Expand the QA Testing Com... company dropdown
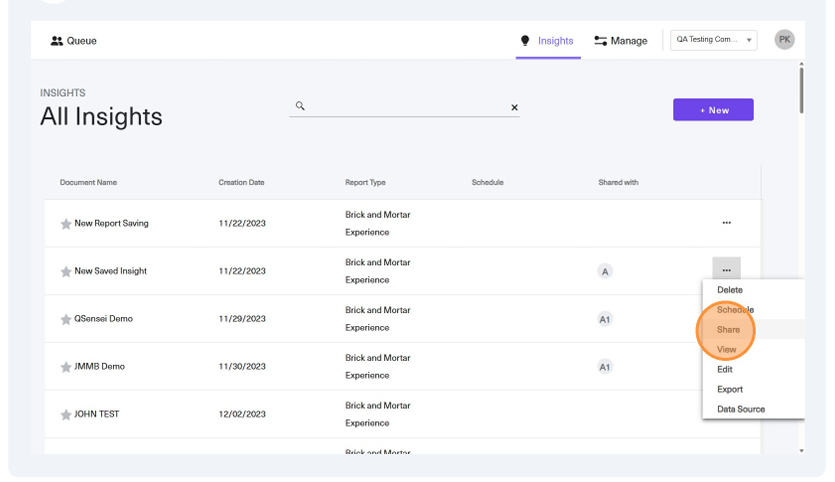835x482 pixels. click(714, 40)
